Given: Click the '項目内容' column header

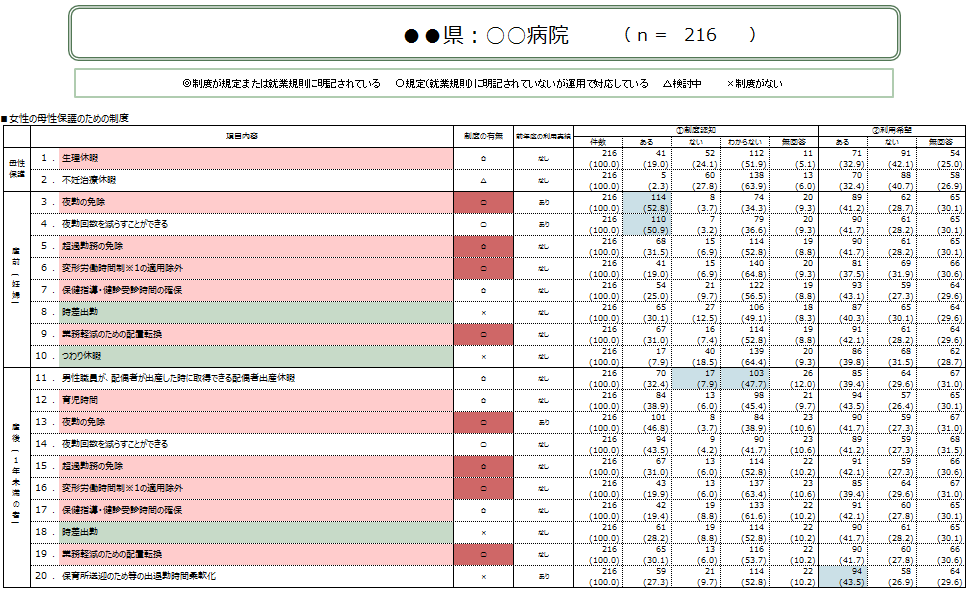Looking at the screenshot, I should 242,136.
